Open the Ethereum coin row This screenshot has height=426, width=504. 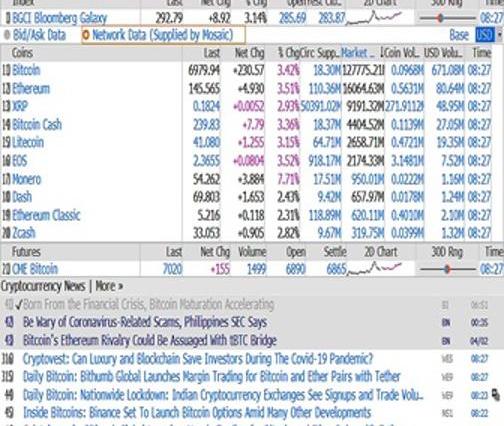point(31,88)
